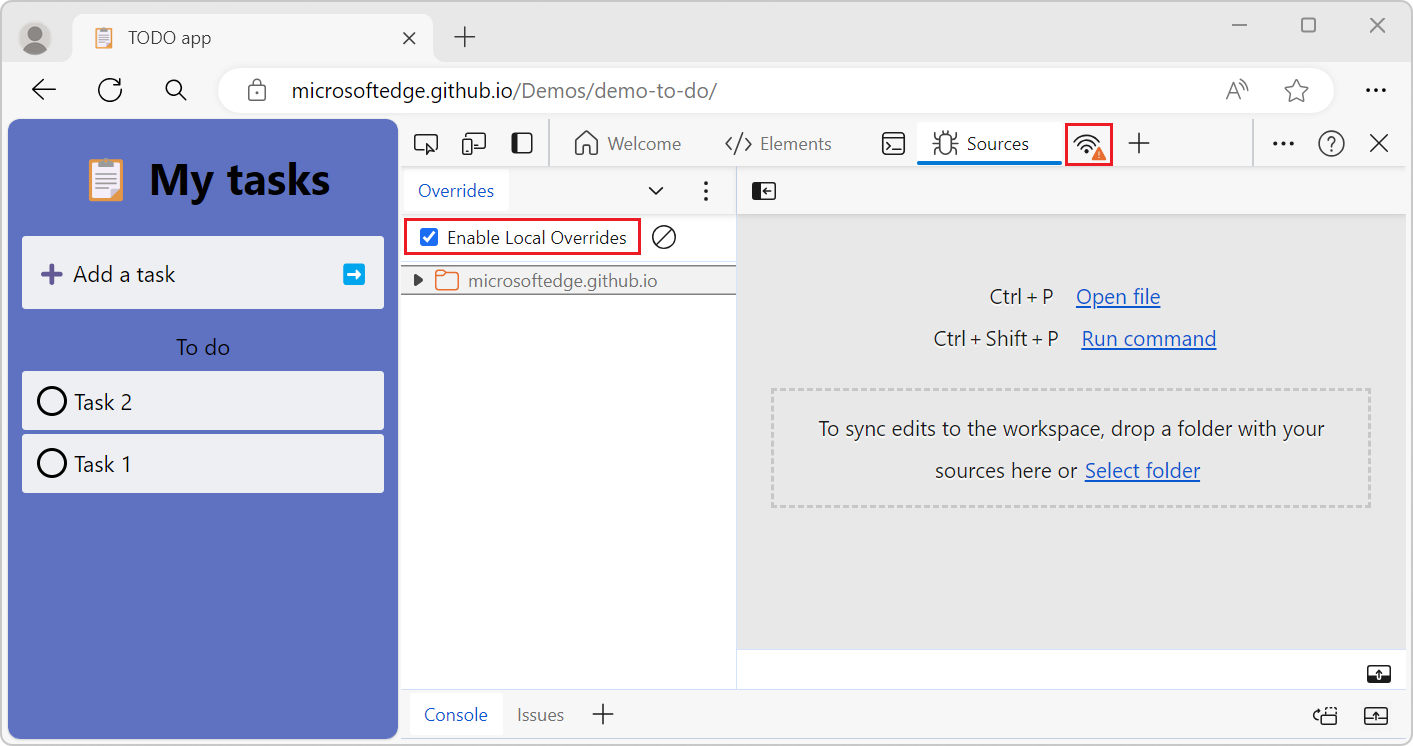The height and width of the screenshot is (746, 1413).
Task: Click the My tasks heading
Action: (x=240, y=180)
